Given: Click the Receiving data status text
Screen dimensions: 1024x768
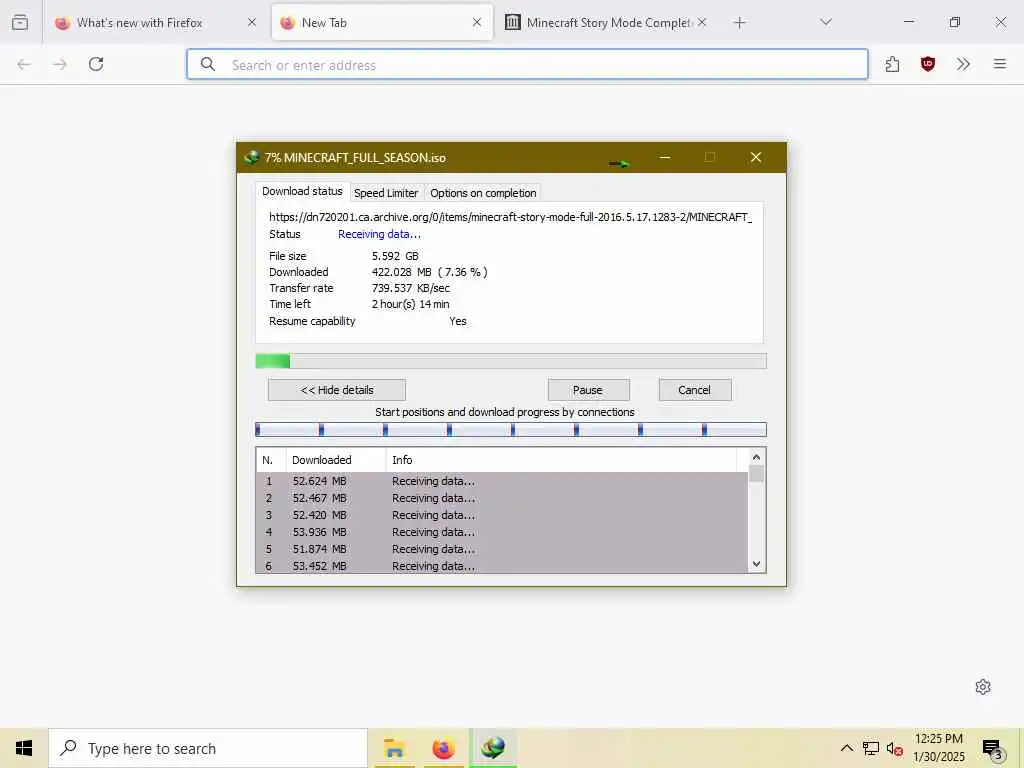Looking at the screenshot, I should point(379,234).
